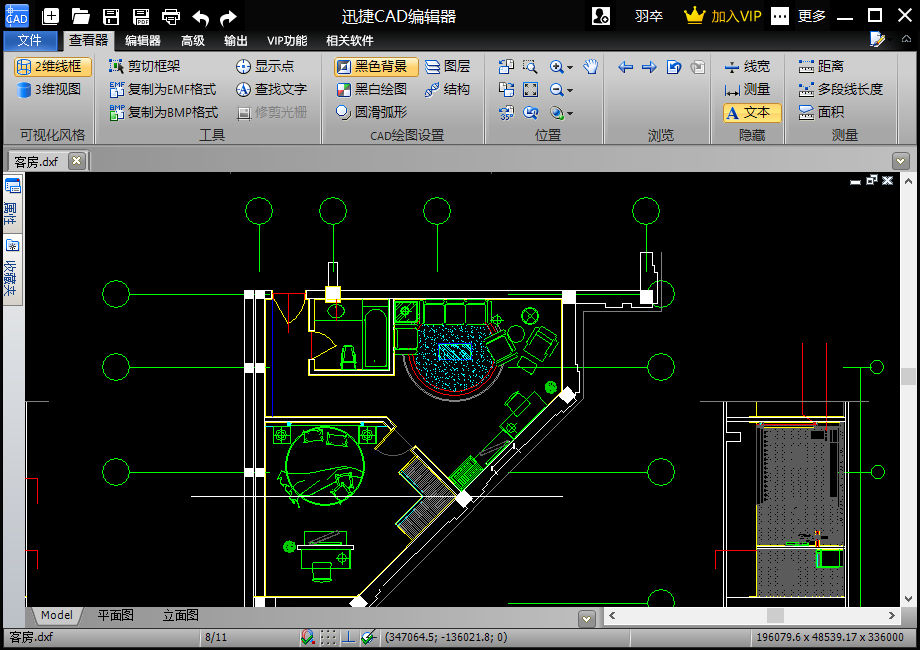Screen dimensions: 920x650
Task: Print the drawing with the printer icon
Action: pos(171,16)
